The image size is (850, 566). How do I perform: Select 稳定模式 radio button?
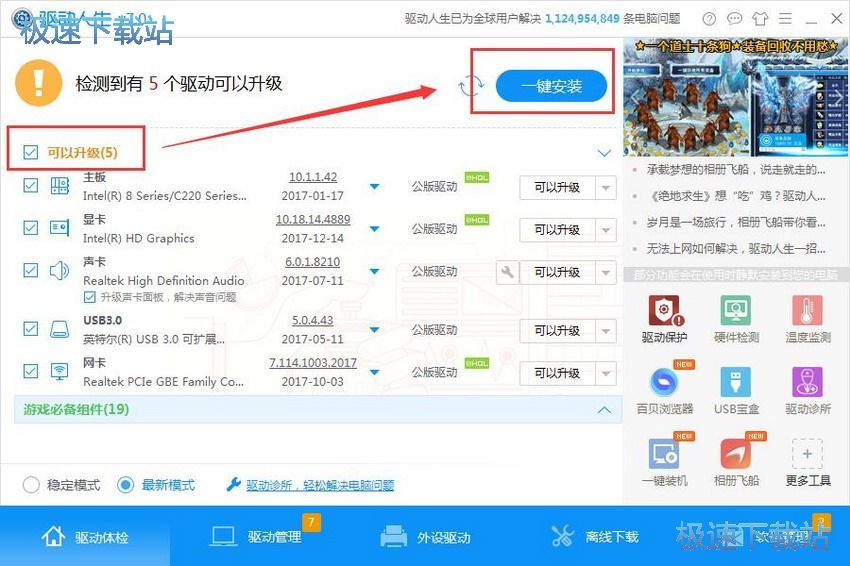31,485
